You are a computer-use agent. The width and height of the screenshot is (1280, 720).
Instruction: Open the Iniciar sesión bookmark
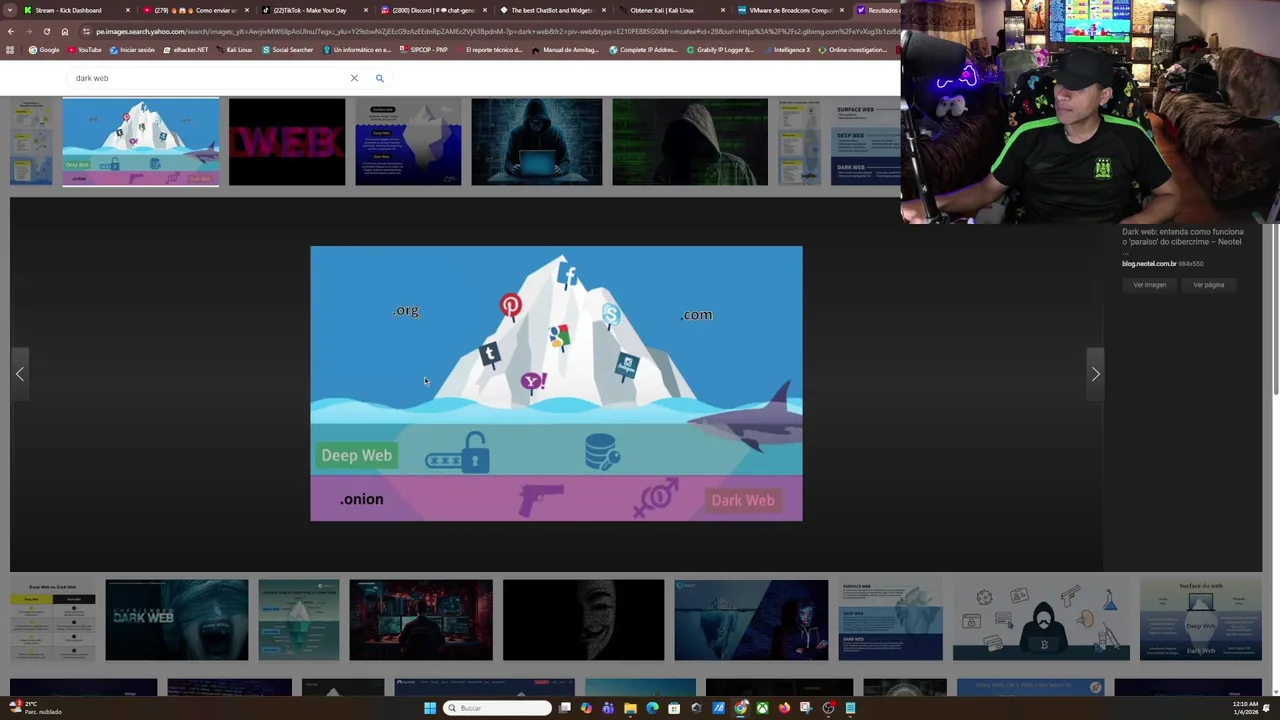[133, 50]
